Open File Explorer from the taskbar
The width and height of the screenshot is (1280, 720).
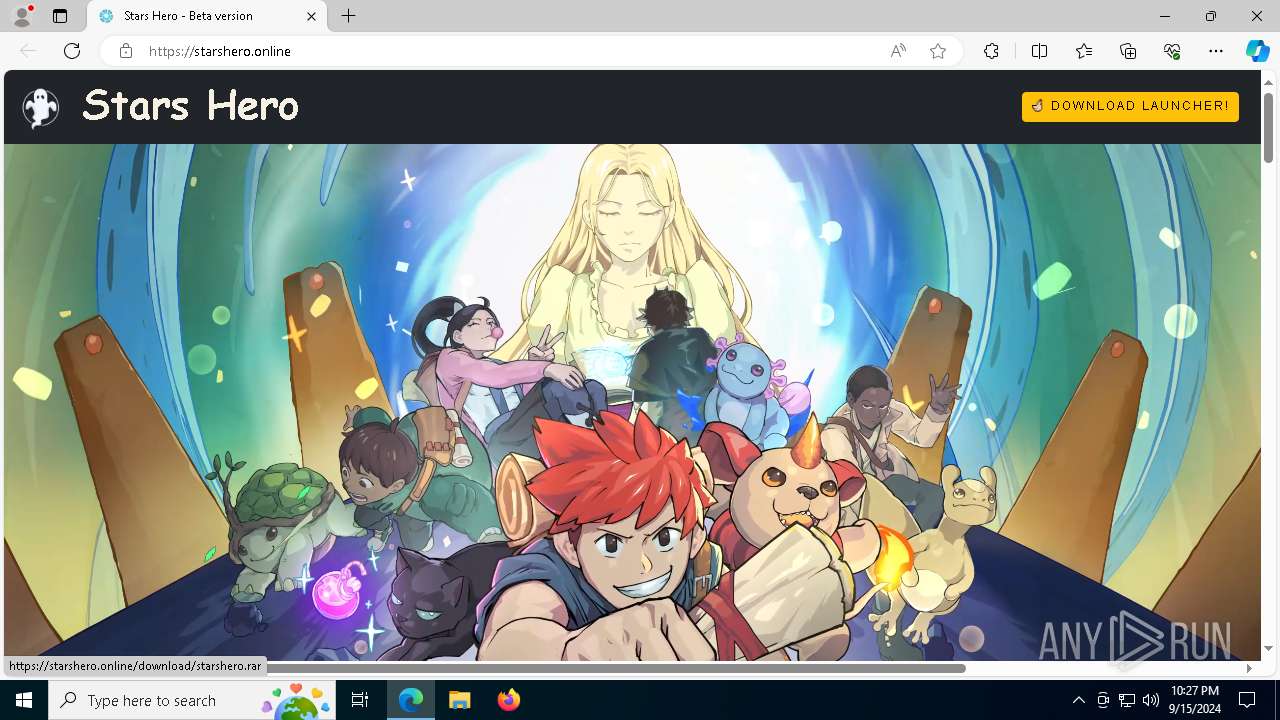point(459,700)
